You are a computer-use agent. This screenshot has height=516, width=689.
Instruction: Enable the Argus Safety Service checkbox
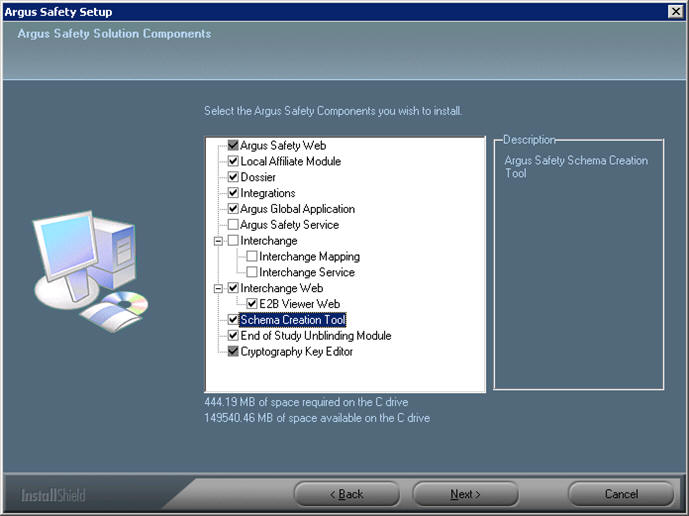(233, 225)
